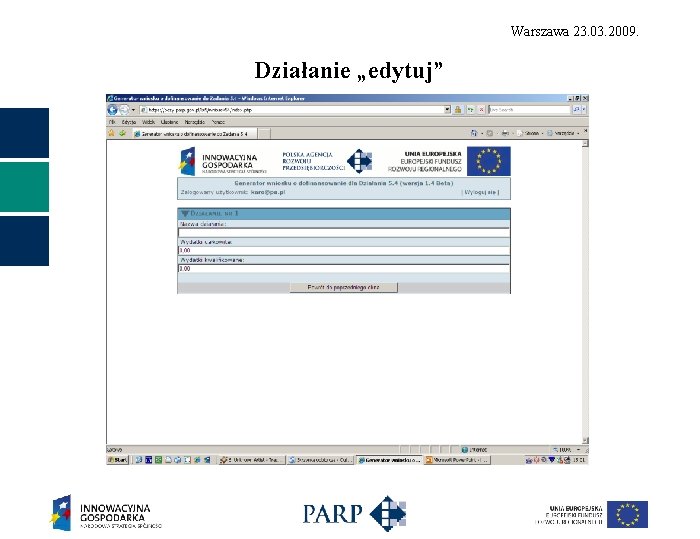The height and width of the screenshot is (539, 700).
Task: Open the search provider dropdown arrow
Action: (x=584, y=110)
